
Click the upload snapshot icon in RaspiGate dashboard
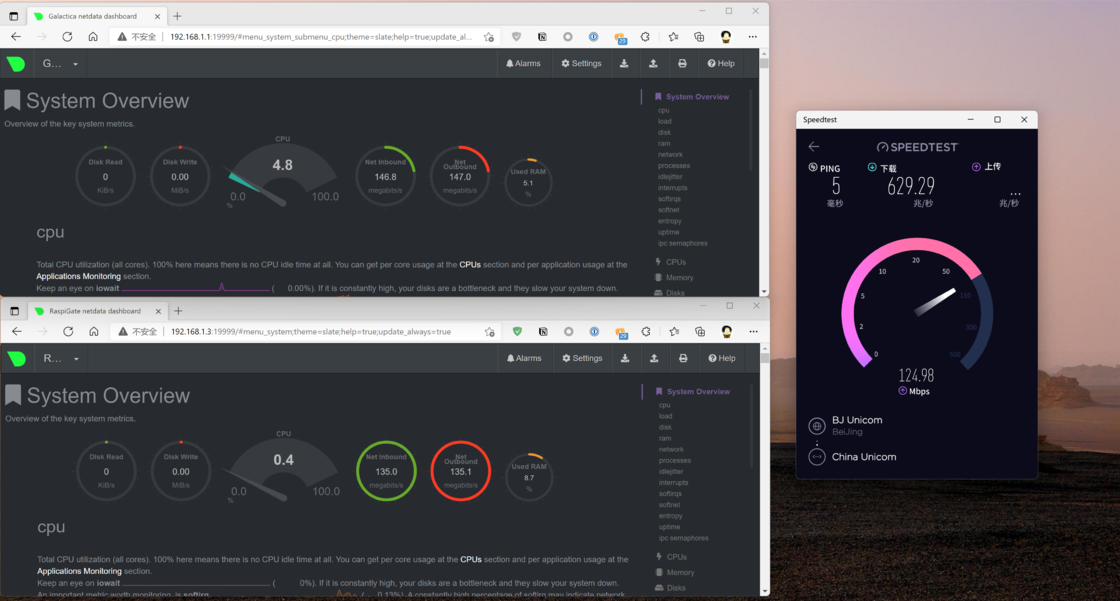(654, 359)
